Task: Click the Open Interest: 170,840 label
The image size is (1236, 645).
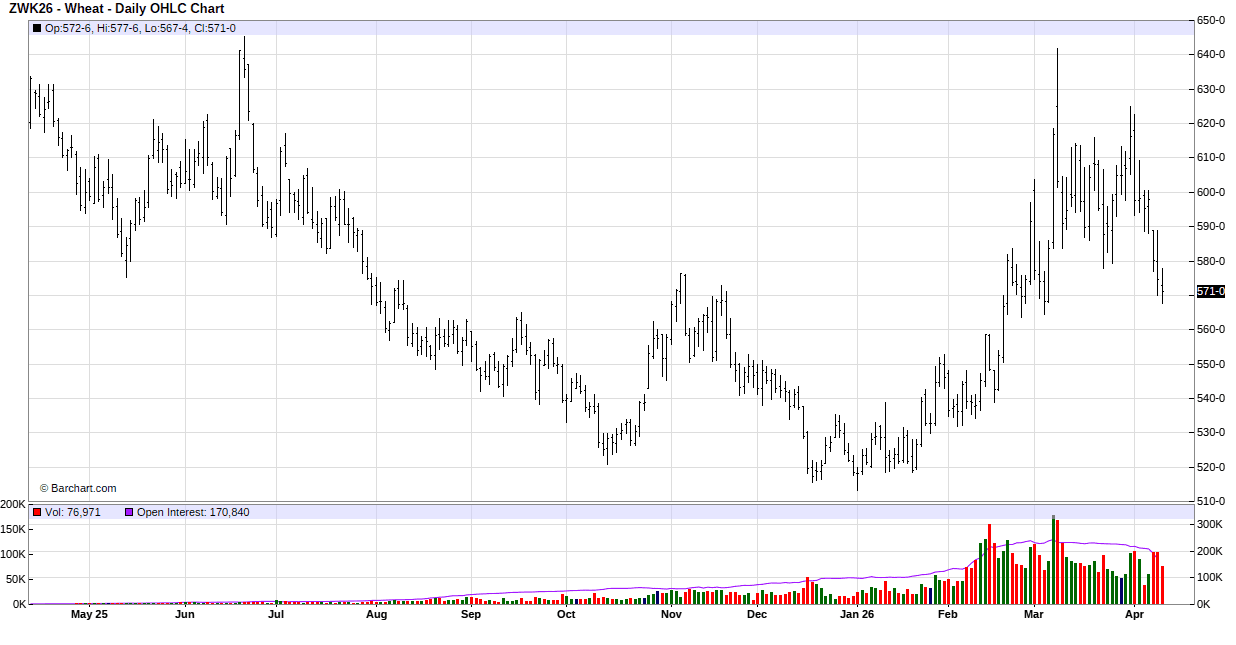Action: 193,512
